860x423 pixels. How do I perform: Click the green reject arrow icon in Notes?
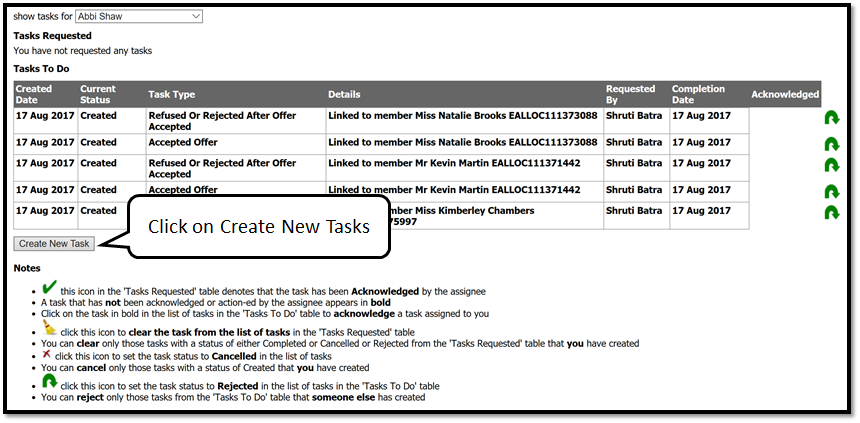tap(50, 381)
